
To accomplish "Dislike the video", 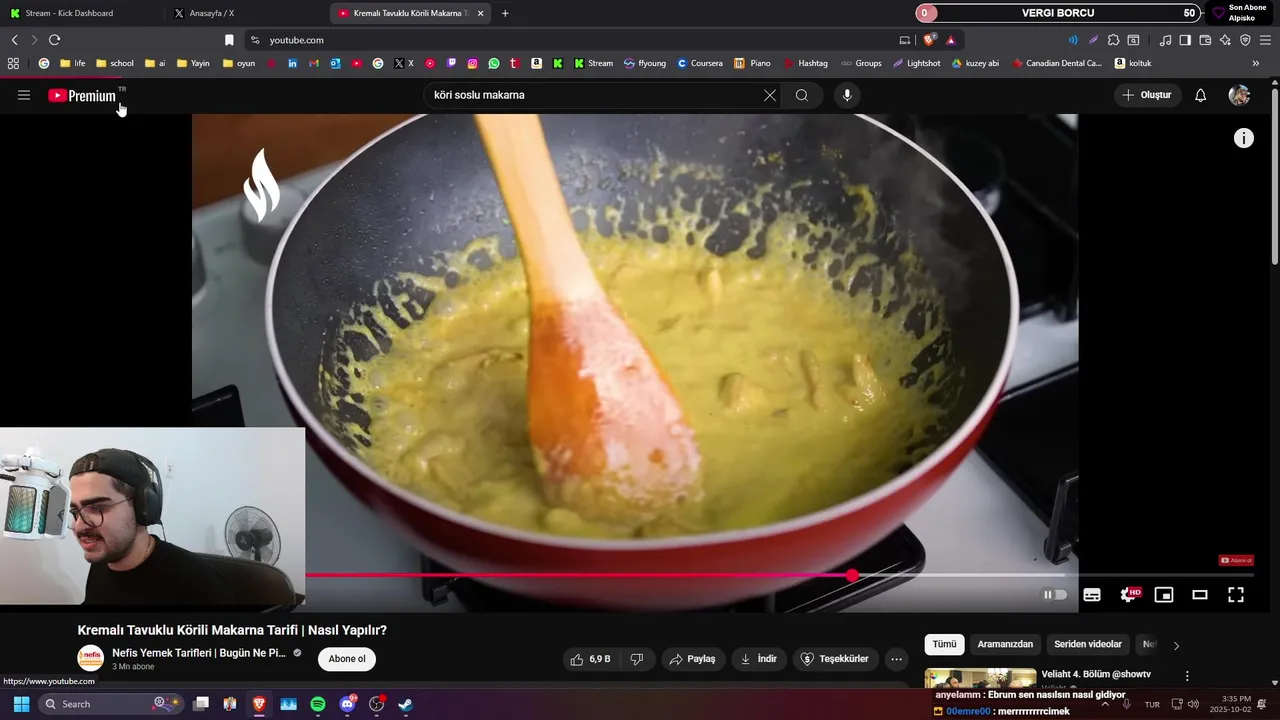I will coord(637,659).
